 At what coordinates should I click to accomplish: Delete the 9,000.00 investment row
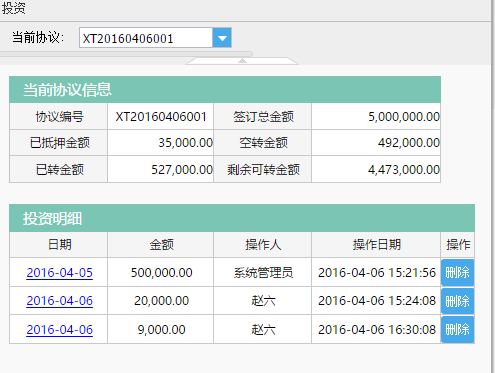[457, 330]
